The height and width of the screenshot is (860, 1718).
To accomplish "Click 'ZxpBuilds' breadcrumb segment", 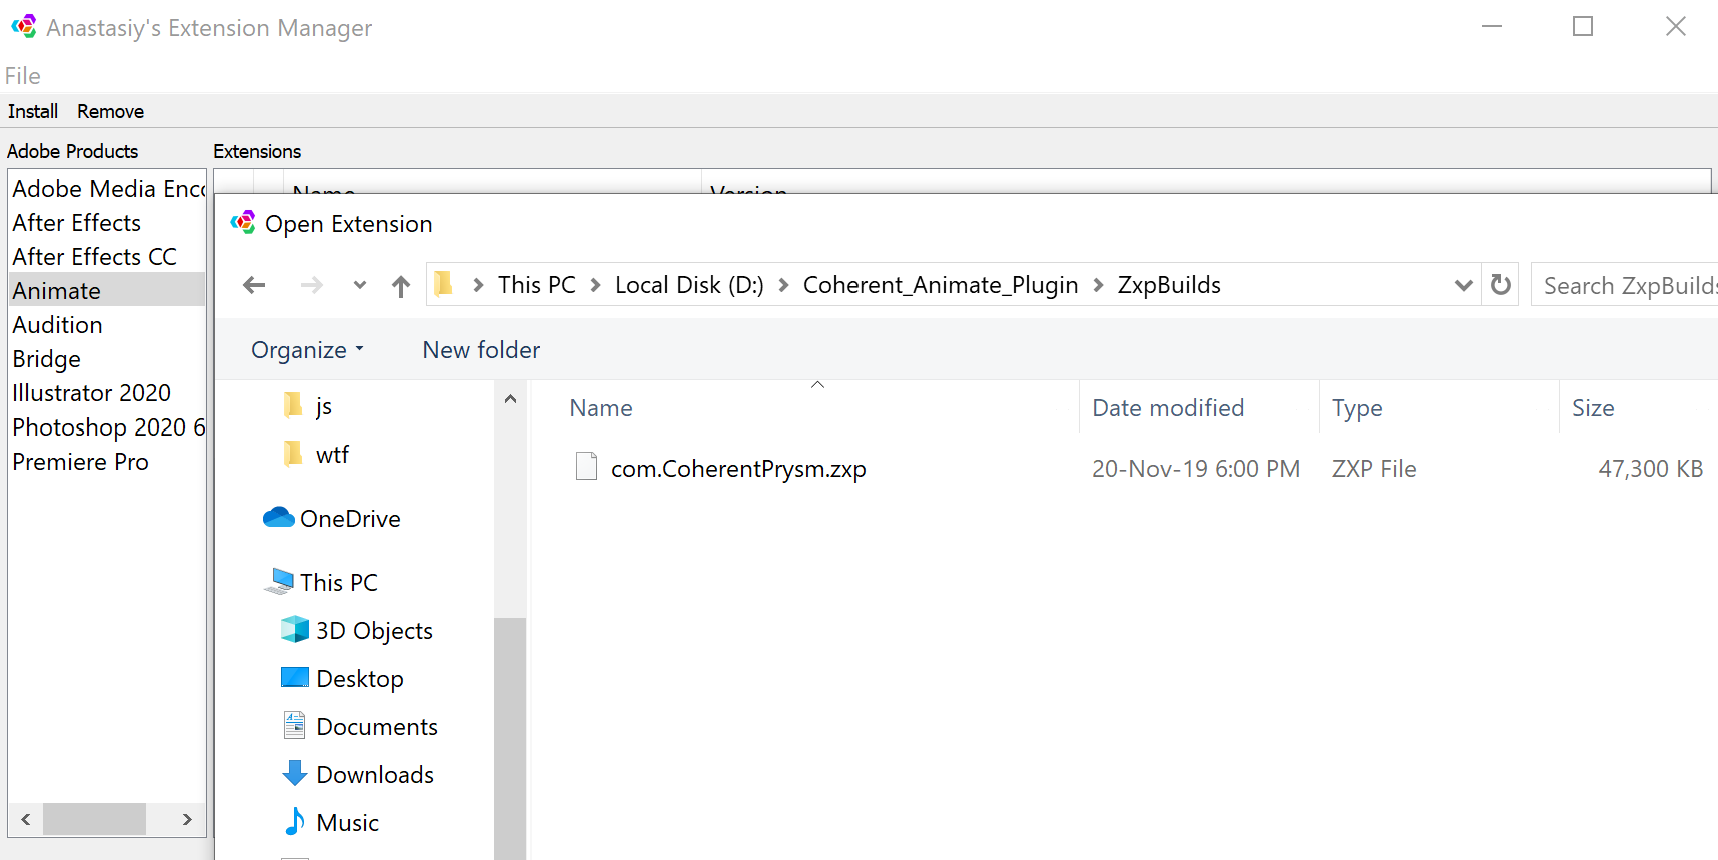I will [1169, 285].
